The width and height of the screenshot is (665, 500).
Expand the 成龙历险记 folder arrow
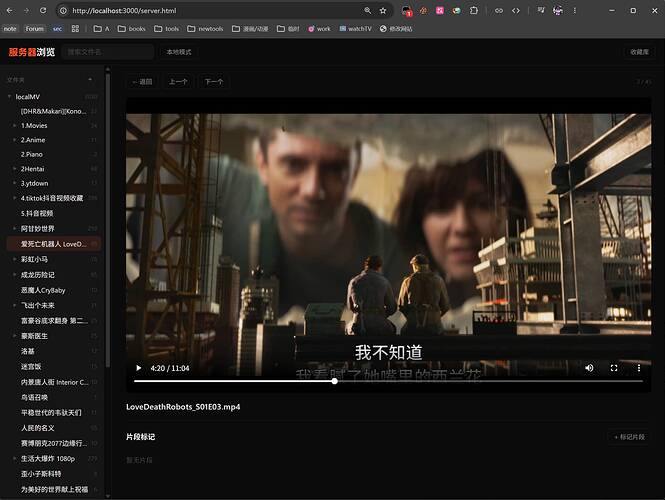(14, 275)
